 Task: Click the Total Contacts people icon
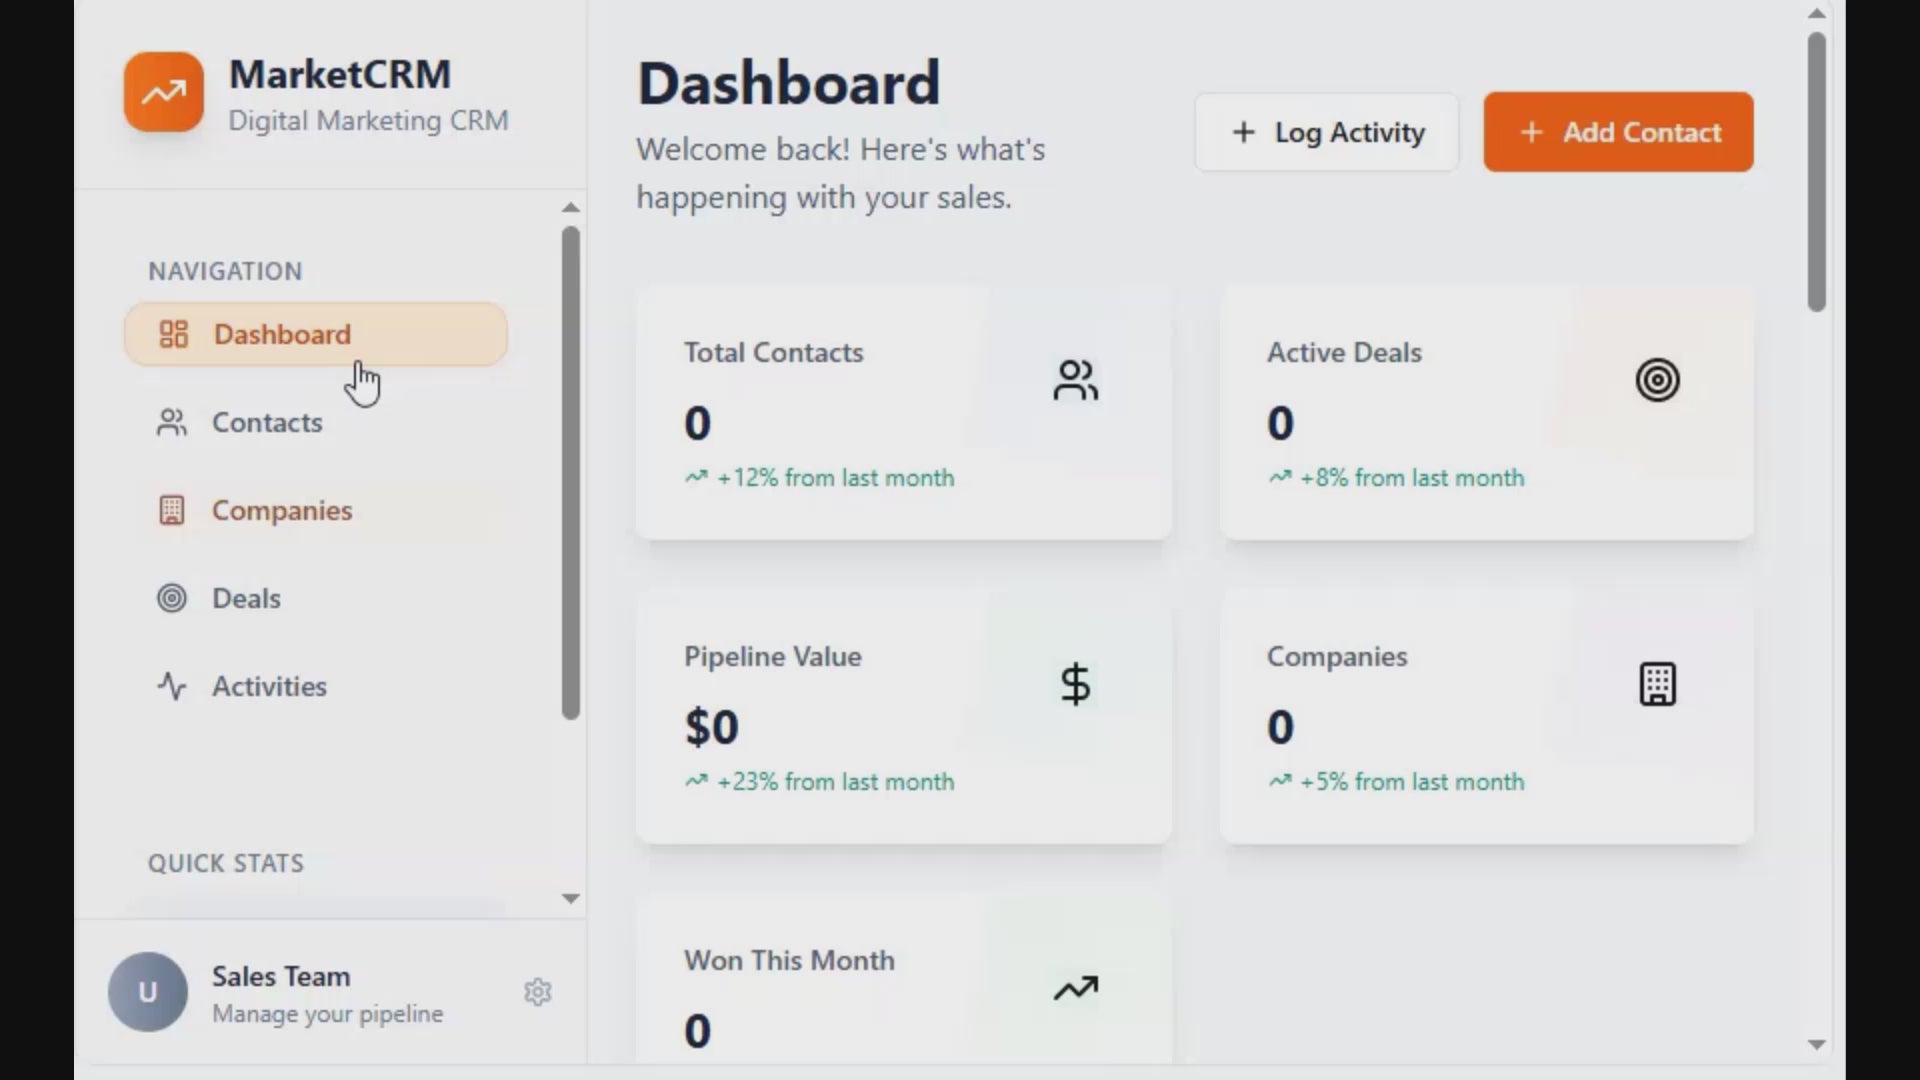pos(1075,380)
